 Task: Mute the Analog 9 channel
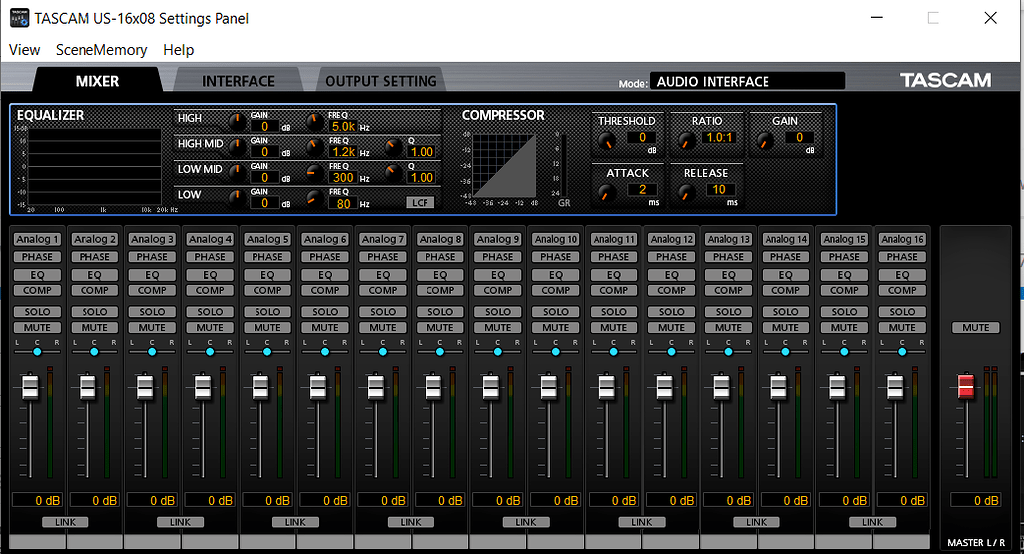pyautogui.click(x=498, y=327)
